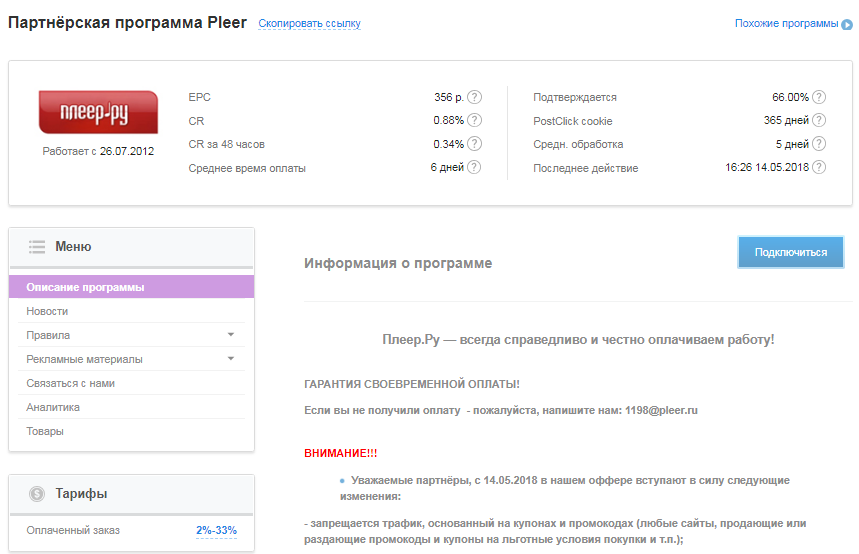This screenshot has height=554, width=859.
Task: Click the Оплаченный заказ label
Action: pyautogui.click(x=73, y=530)
